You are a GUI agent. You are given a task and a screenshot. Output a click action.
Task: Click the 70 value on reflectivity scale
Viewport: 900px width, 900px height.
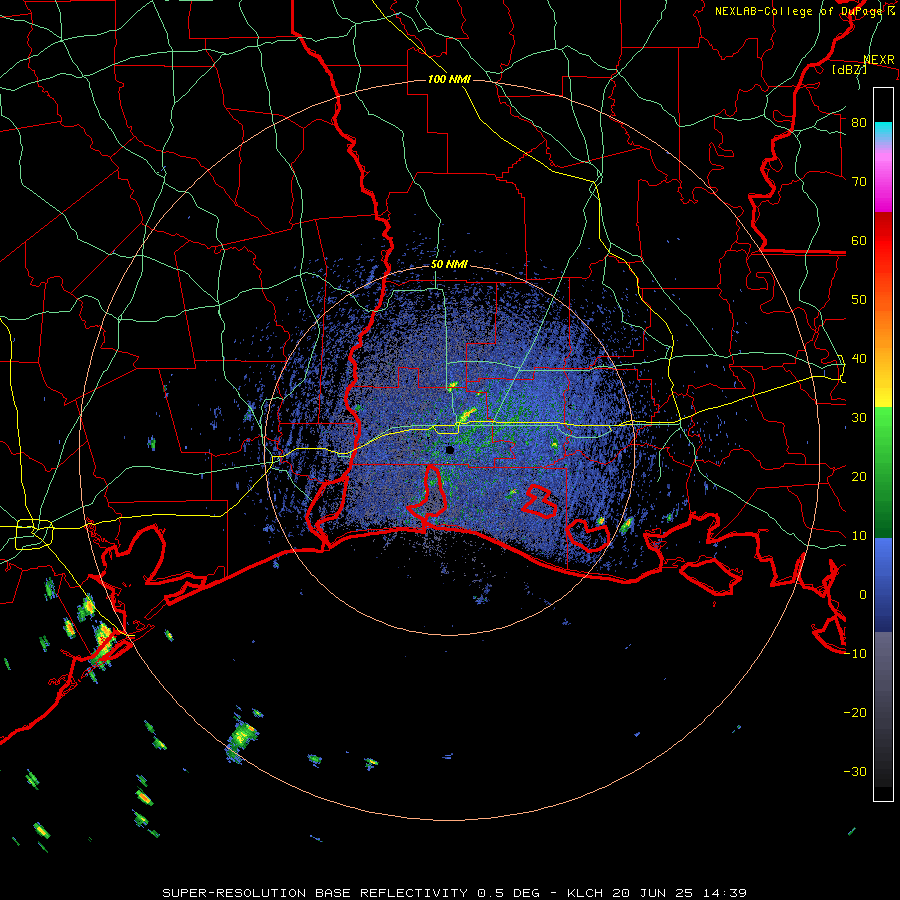click(859, 181)
